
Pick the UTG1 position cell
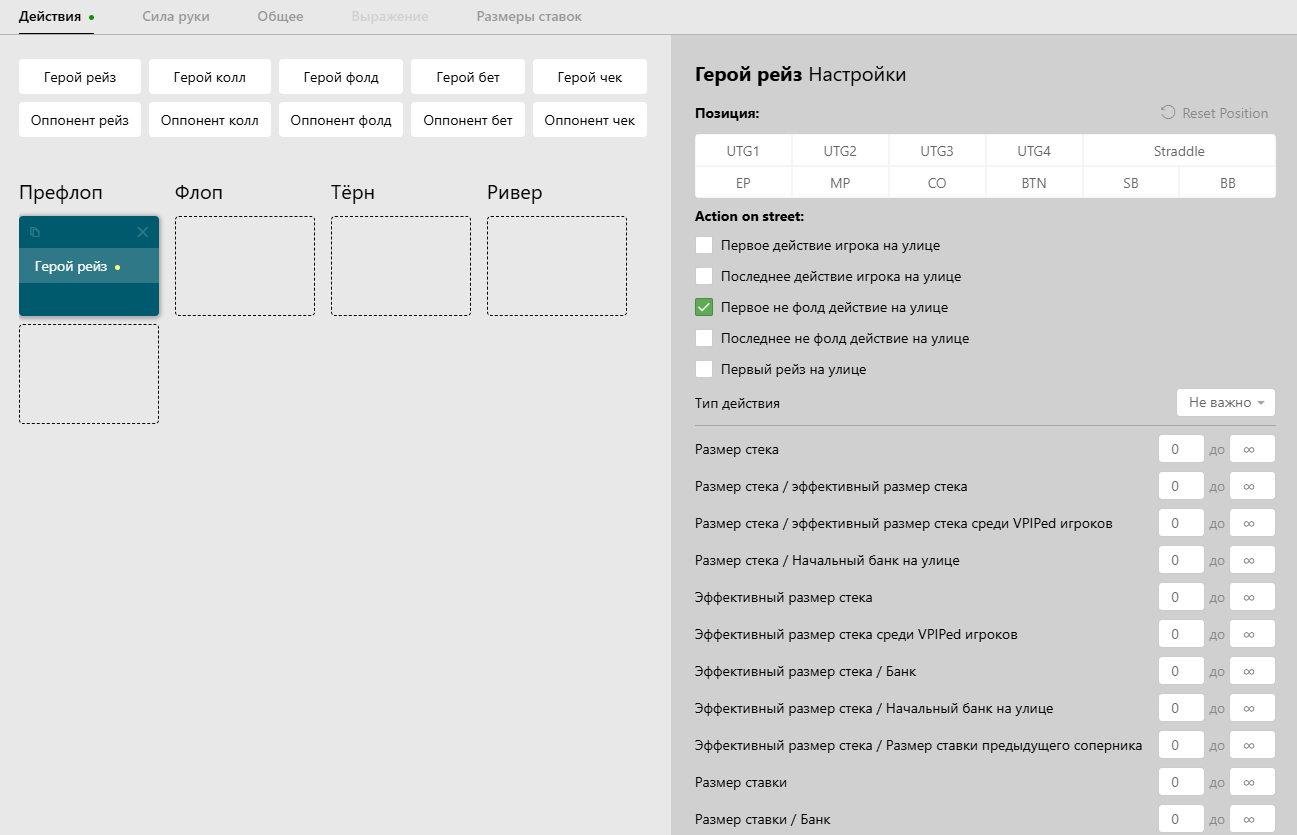(743, 151)
